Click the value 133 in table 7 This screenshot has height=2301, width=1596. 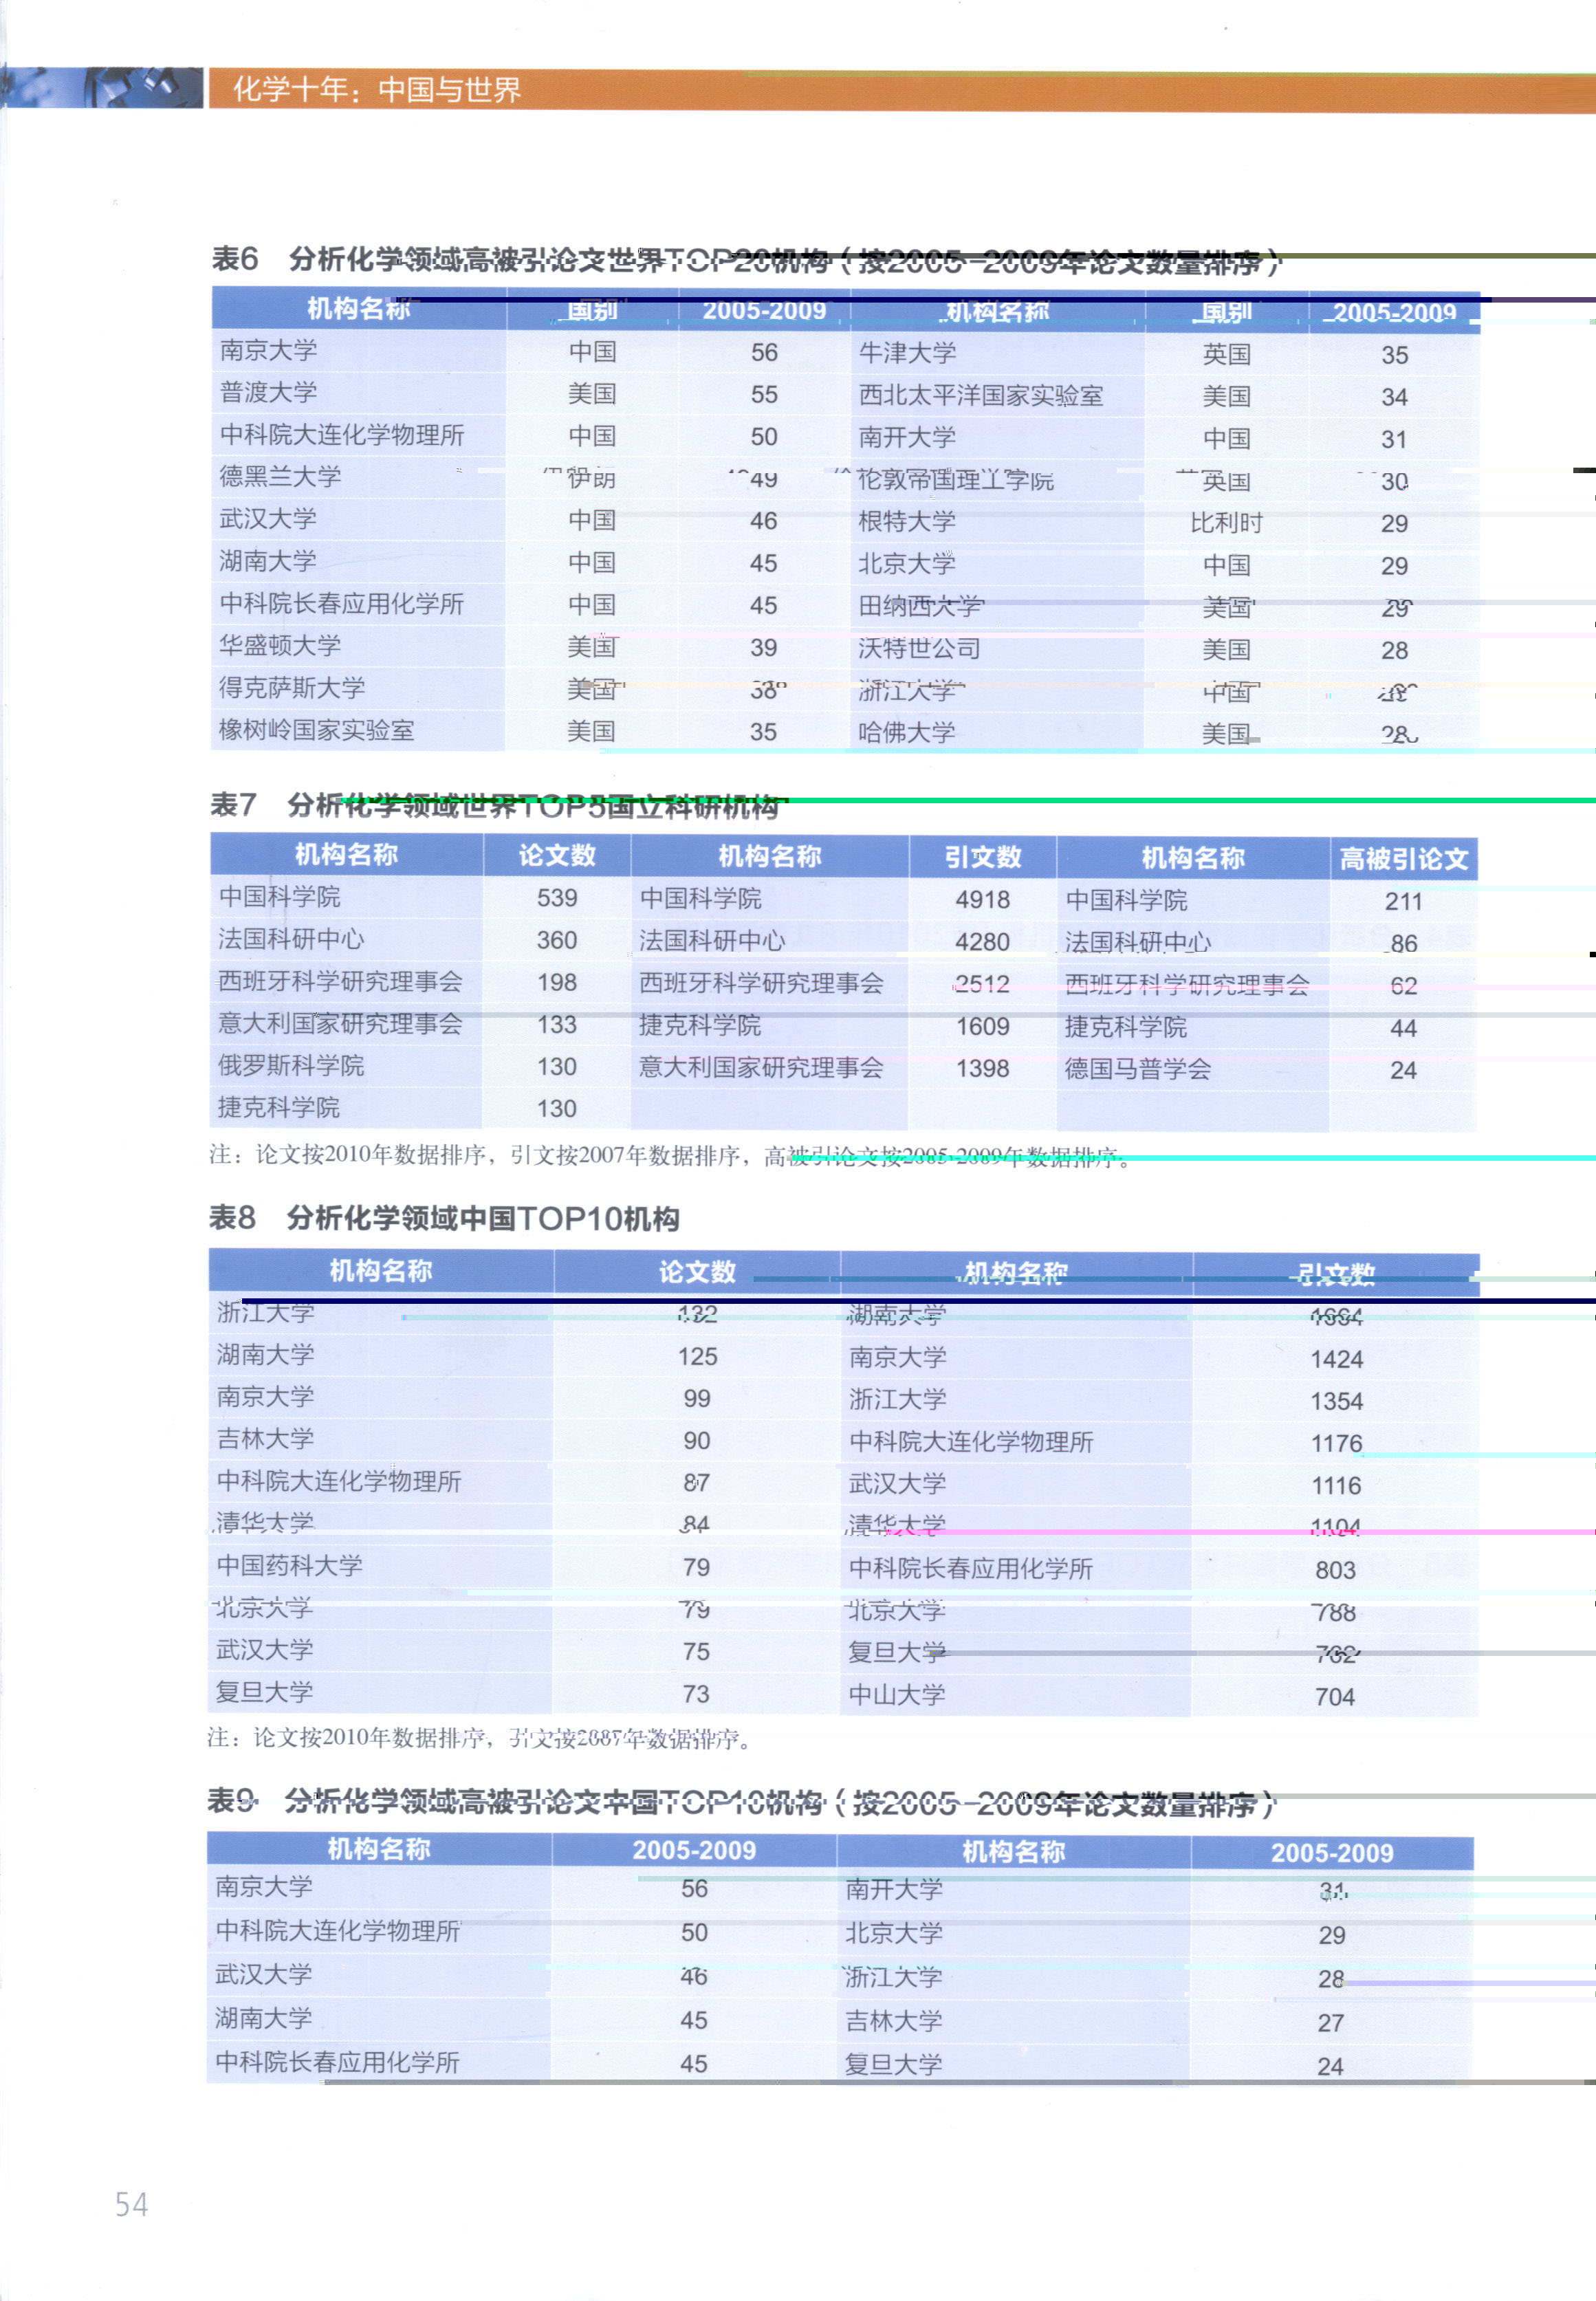tap(557, 1025)
